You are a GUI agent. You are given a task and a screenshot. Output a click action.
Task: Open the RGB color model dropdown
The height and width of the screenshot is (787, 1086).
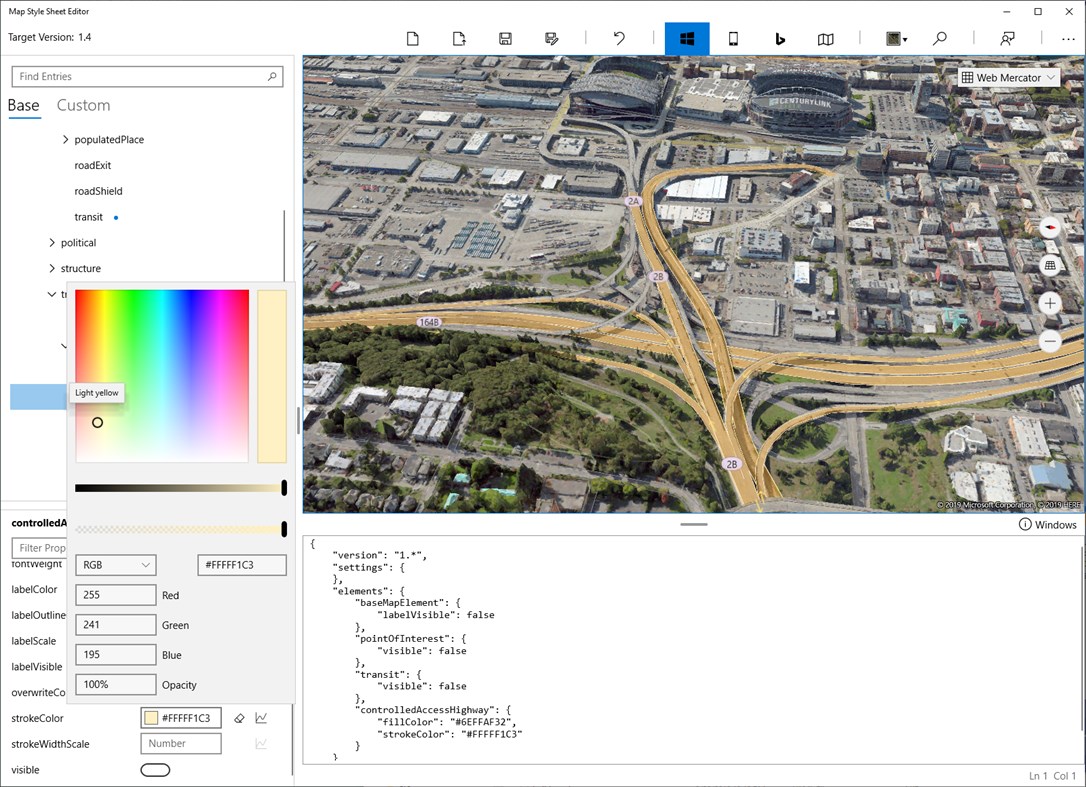(115, 565)
